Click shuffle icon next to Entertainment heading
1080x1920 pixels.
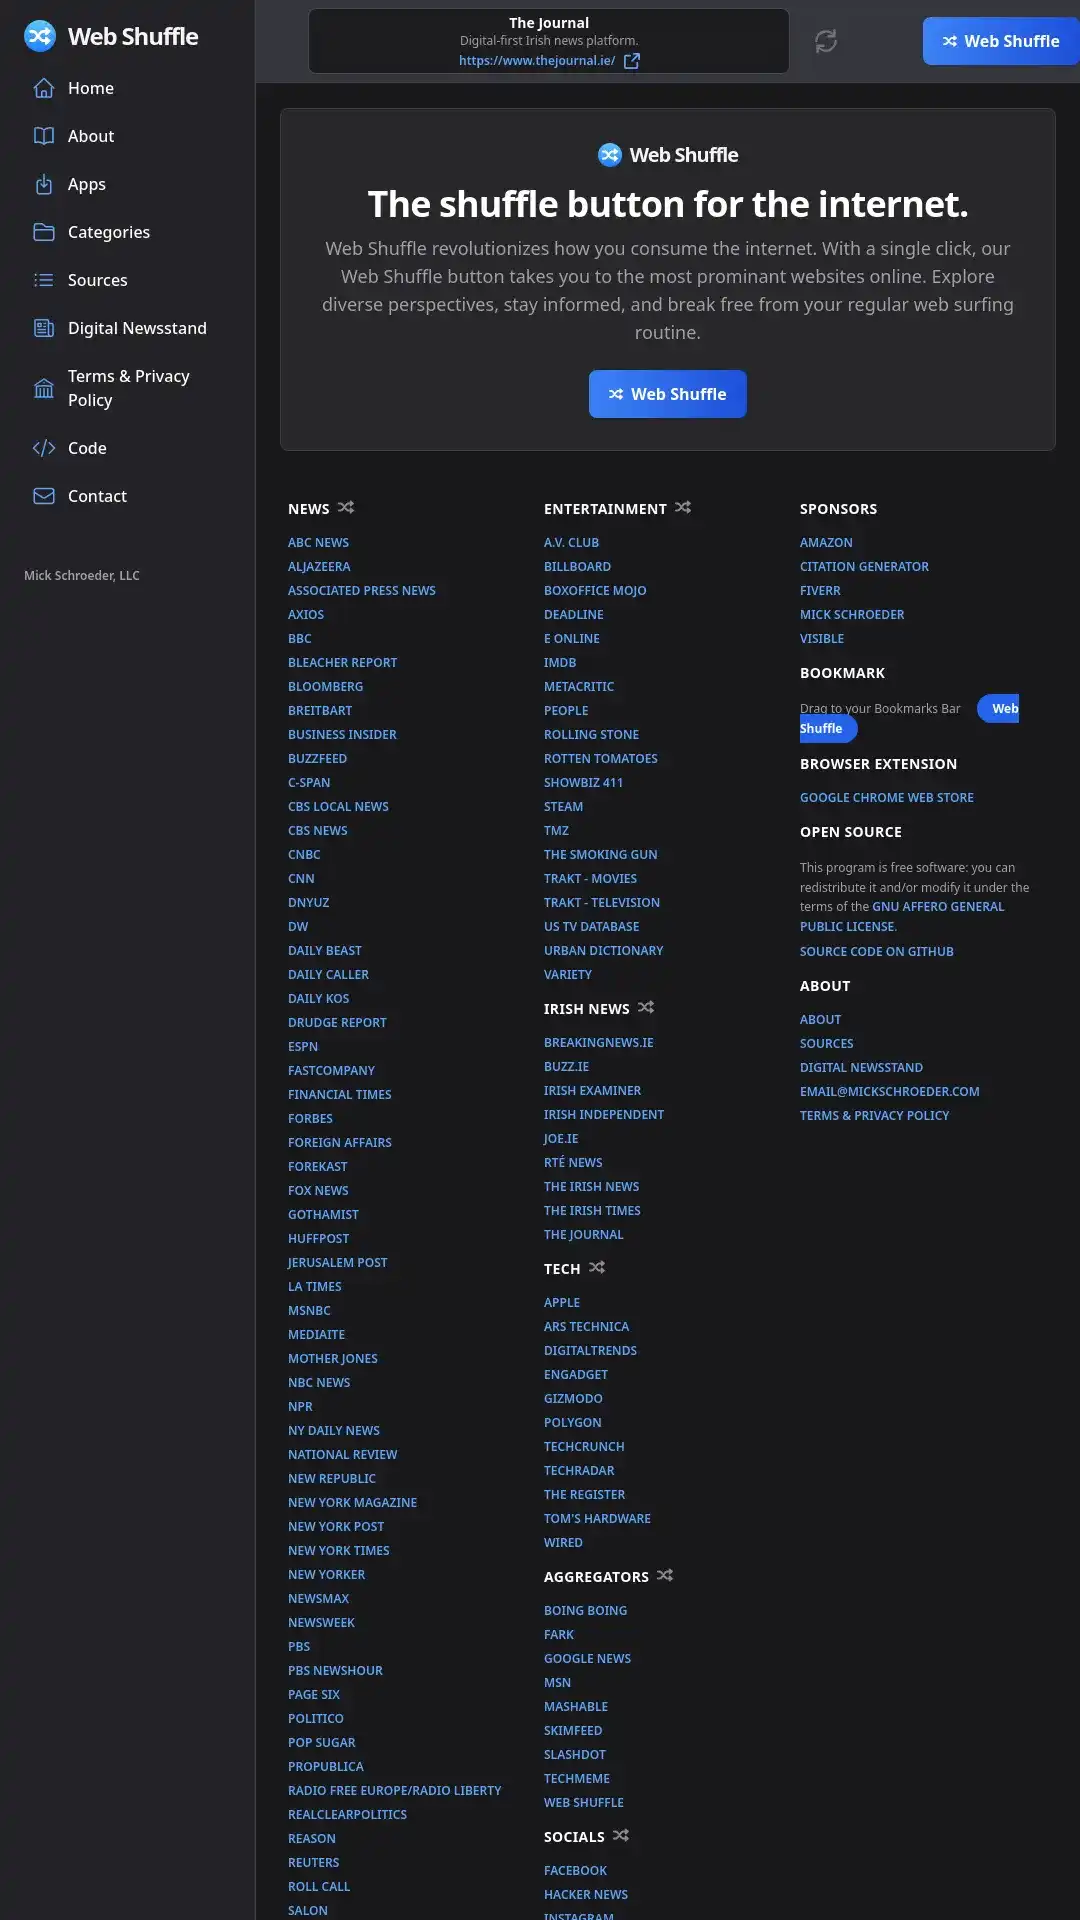pyautogui.click(x=683, y=508)
